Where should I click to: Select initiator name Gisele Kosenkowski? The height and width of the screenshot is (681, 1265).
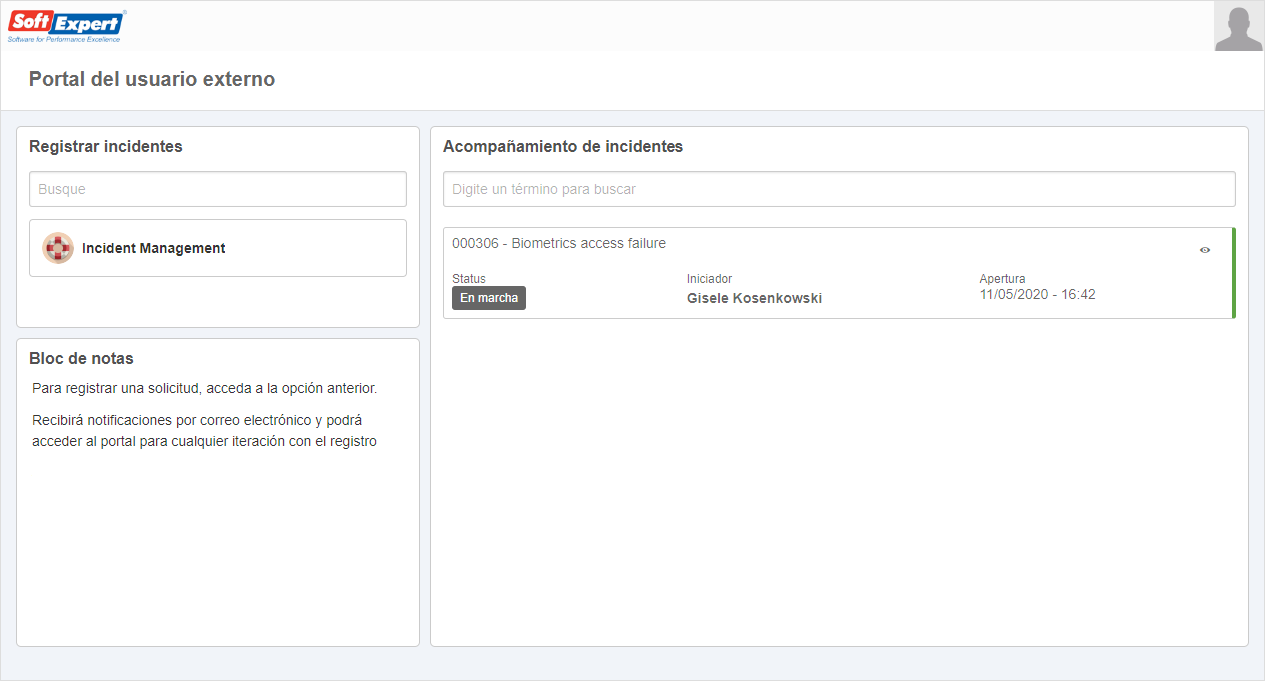pyautogui.click(x=754, y=298)
